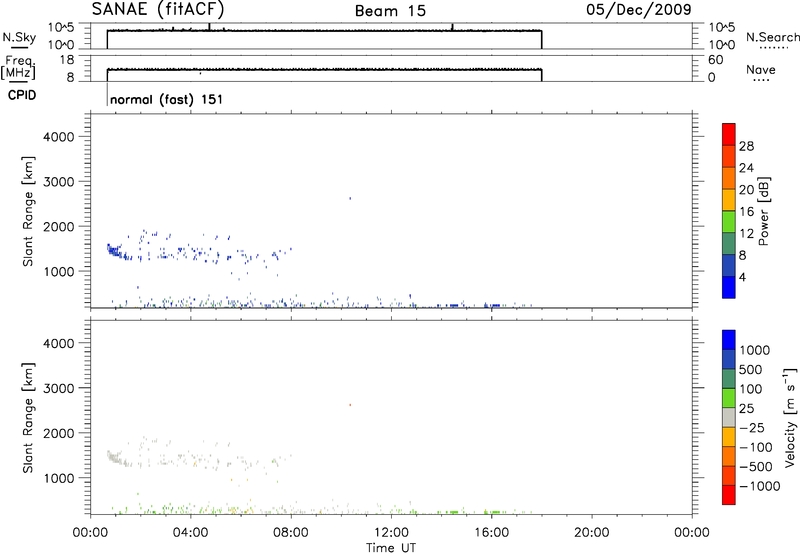Screen dimensions: 800x554
Task: Click the Beam 15 heading
Action: 390,11
